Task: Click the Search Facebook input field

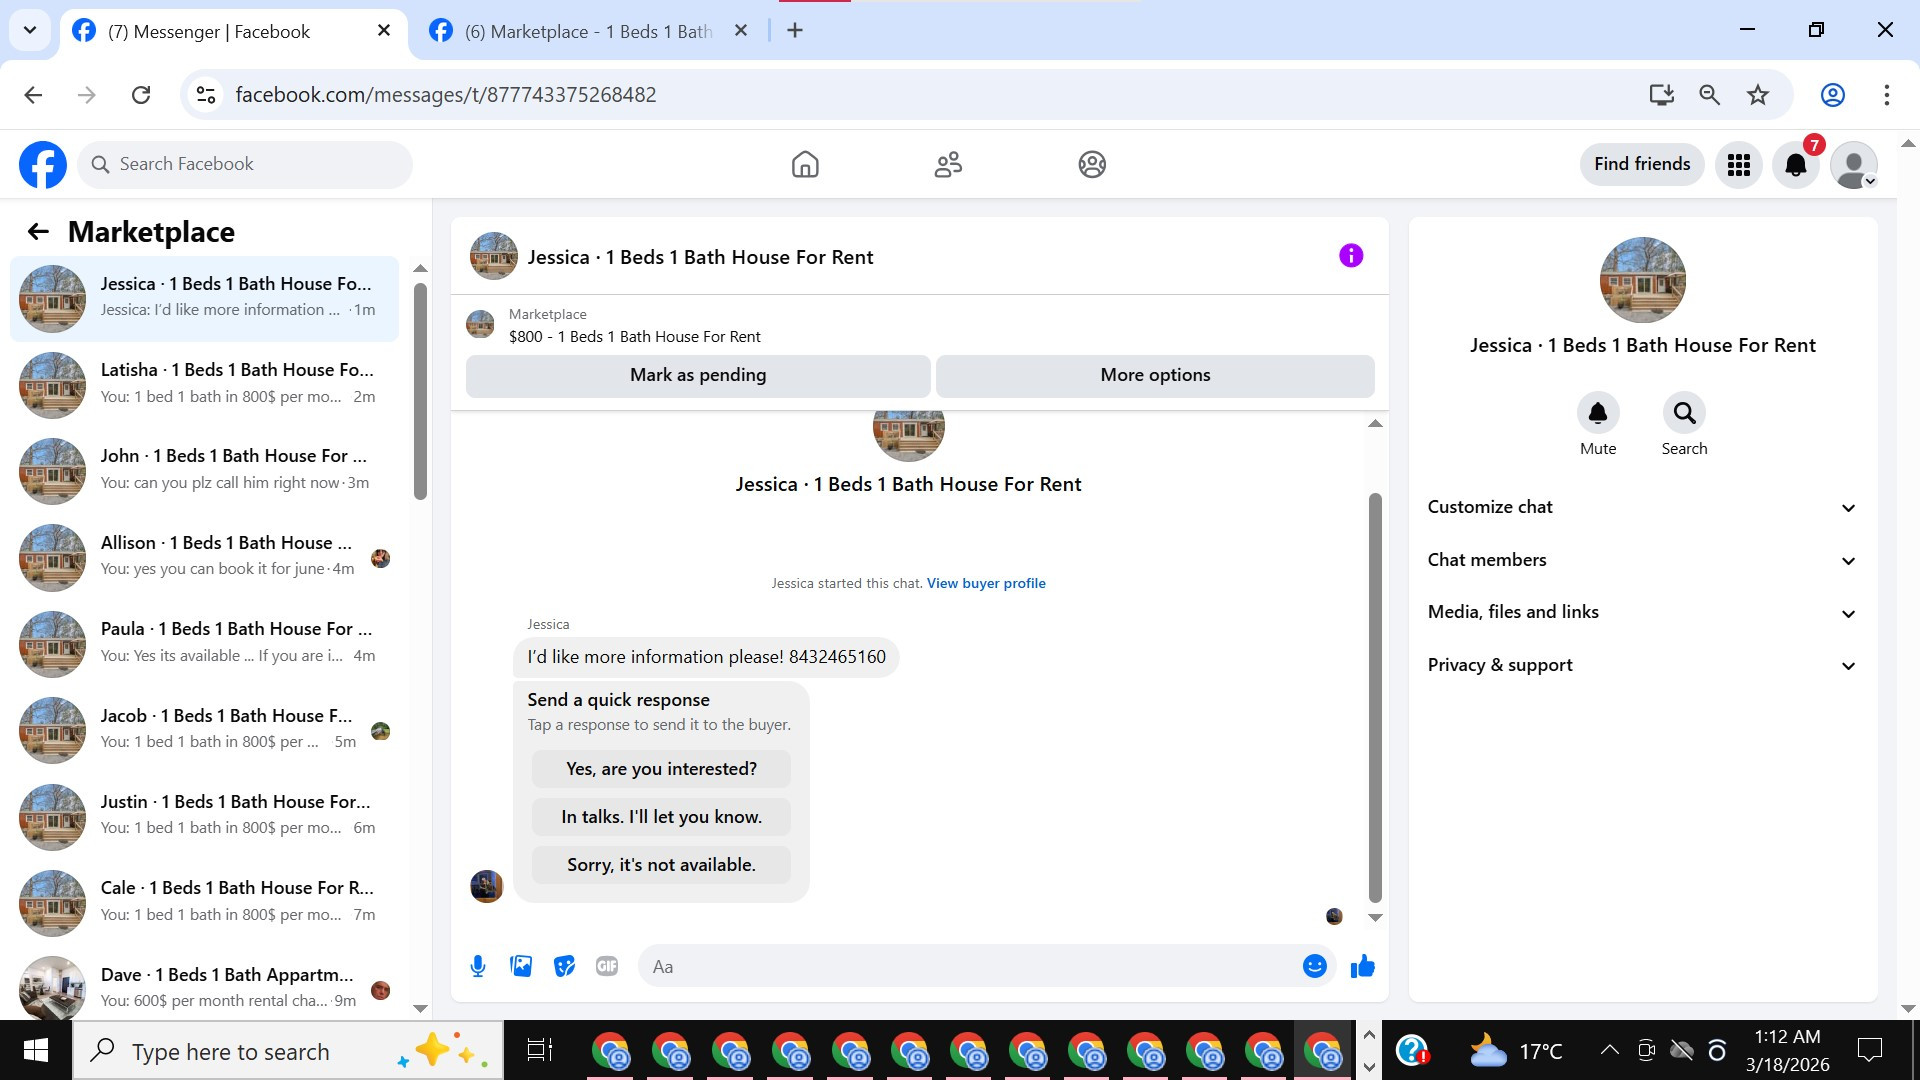Action: tap(245, 164)
